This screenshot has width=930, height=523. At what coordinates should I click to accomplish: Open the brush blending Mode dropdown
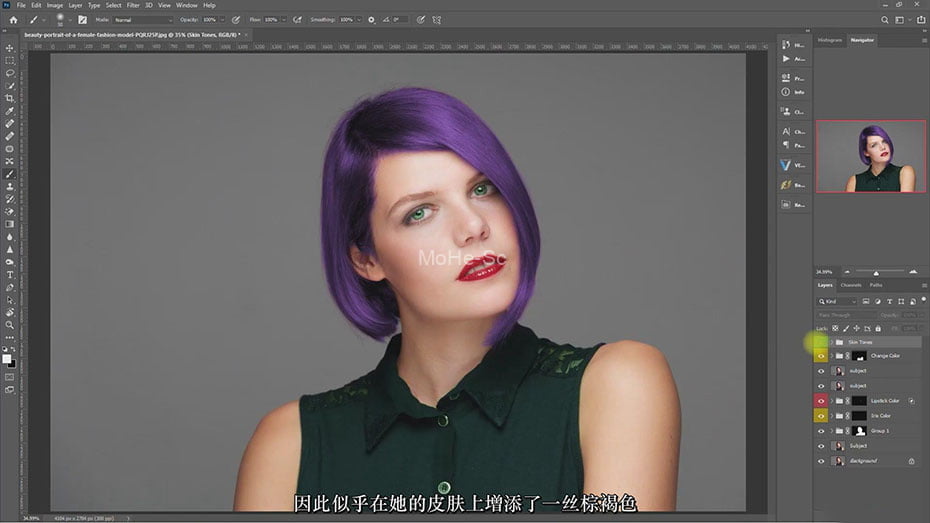tap(141, 19)
